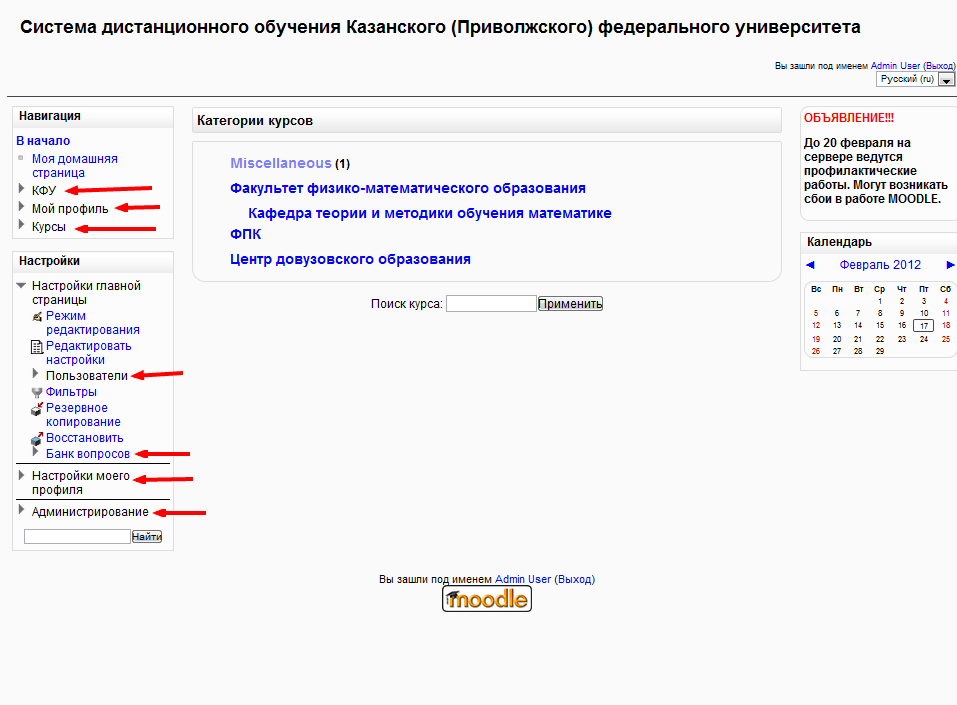Click the Пользователи tree label

coord(87,376)
